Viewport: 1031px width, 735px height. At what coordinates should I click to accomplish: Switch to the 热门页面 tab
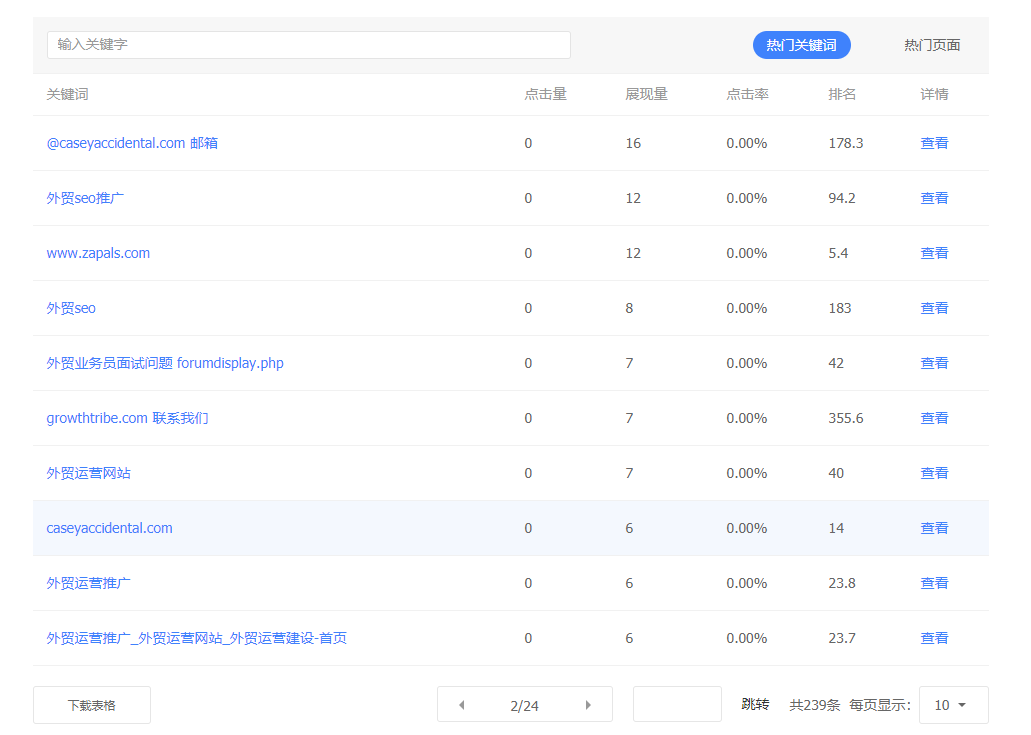point(932,45)
